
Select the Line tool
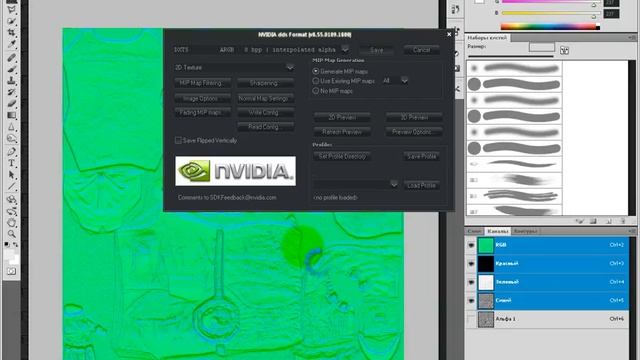[11, 187]
